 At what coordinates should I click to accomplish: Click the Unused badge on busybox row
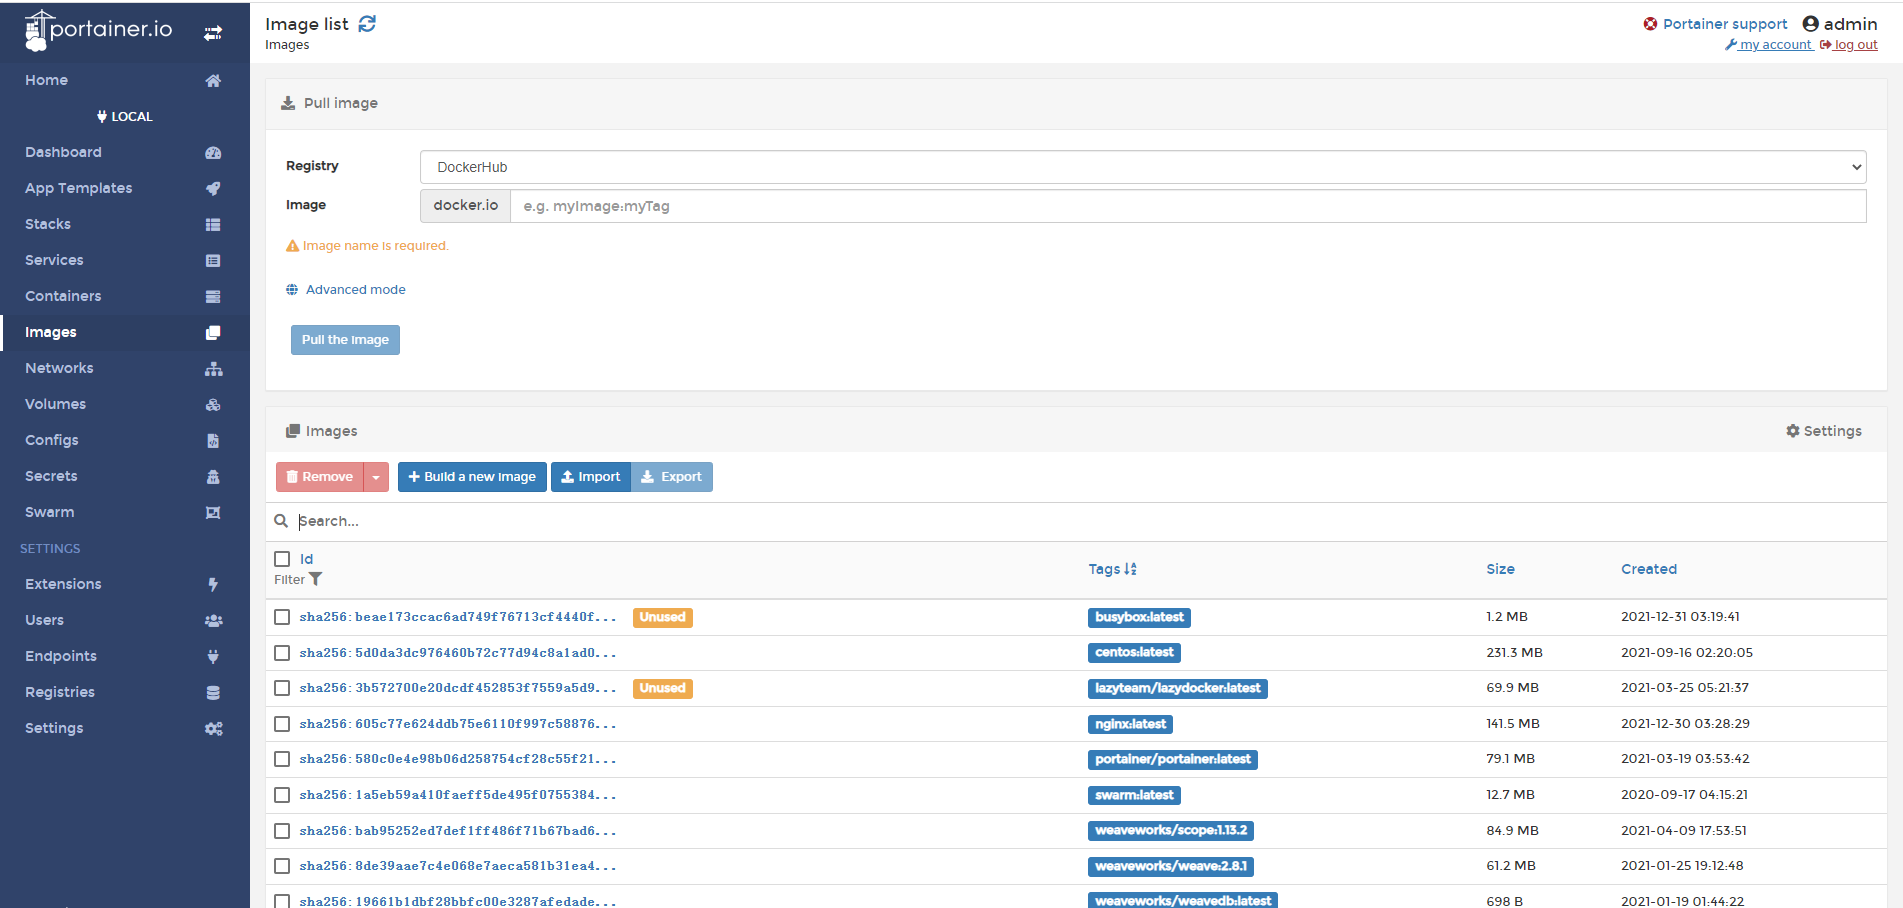coord(663,617)
